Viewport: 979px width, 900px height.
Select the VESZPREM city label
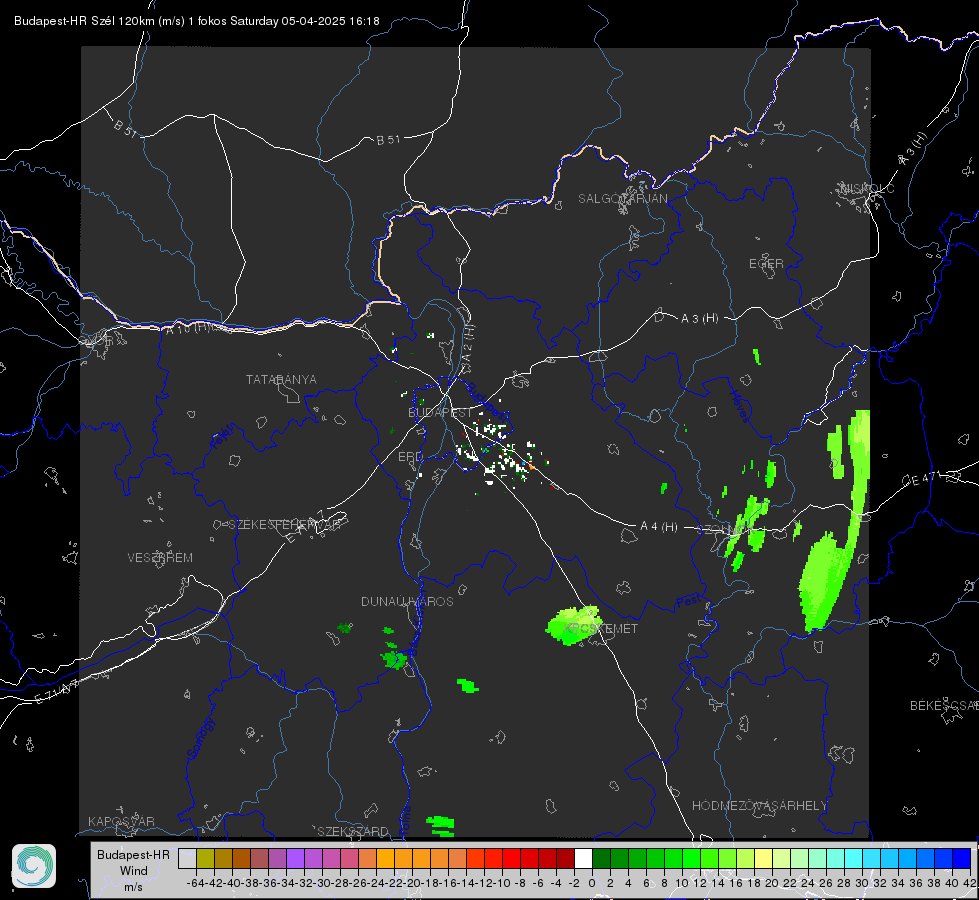pos(160,558)
